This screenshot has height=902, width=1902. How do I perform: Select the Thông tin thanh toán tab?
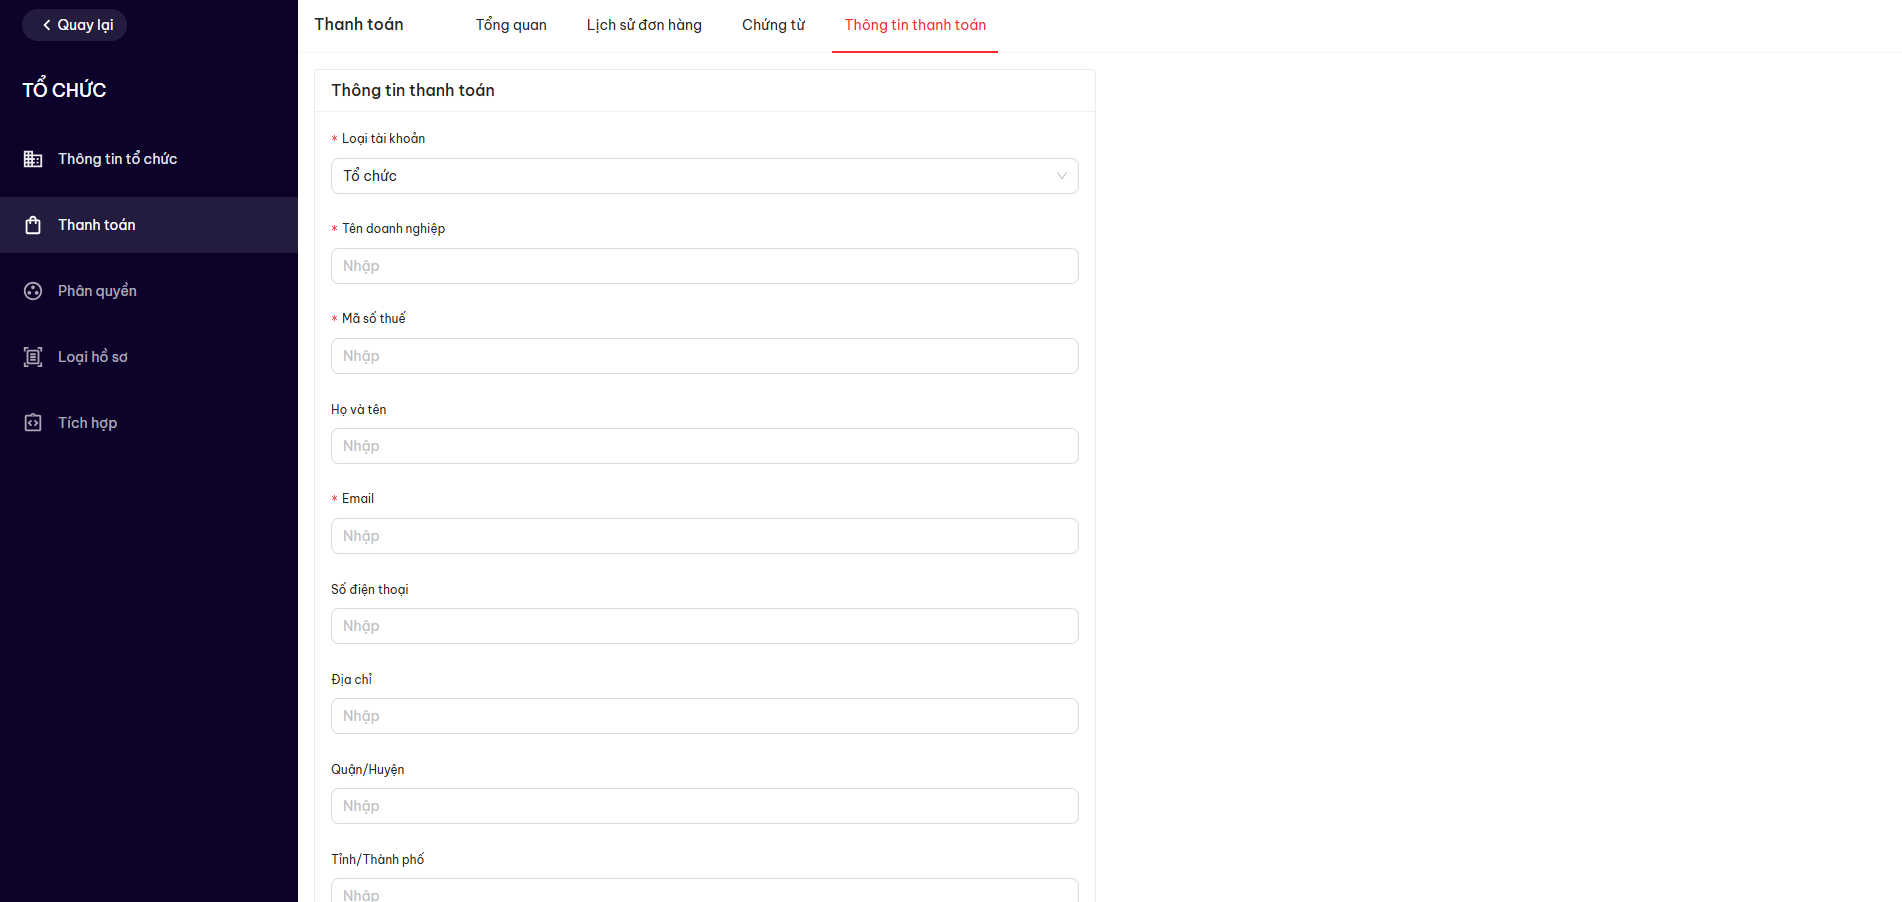point(915,25)
